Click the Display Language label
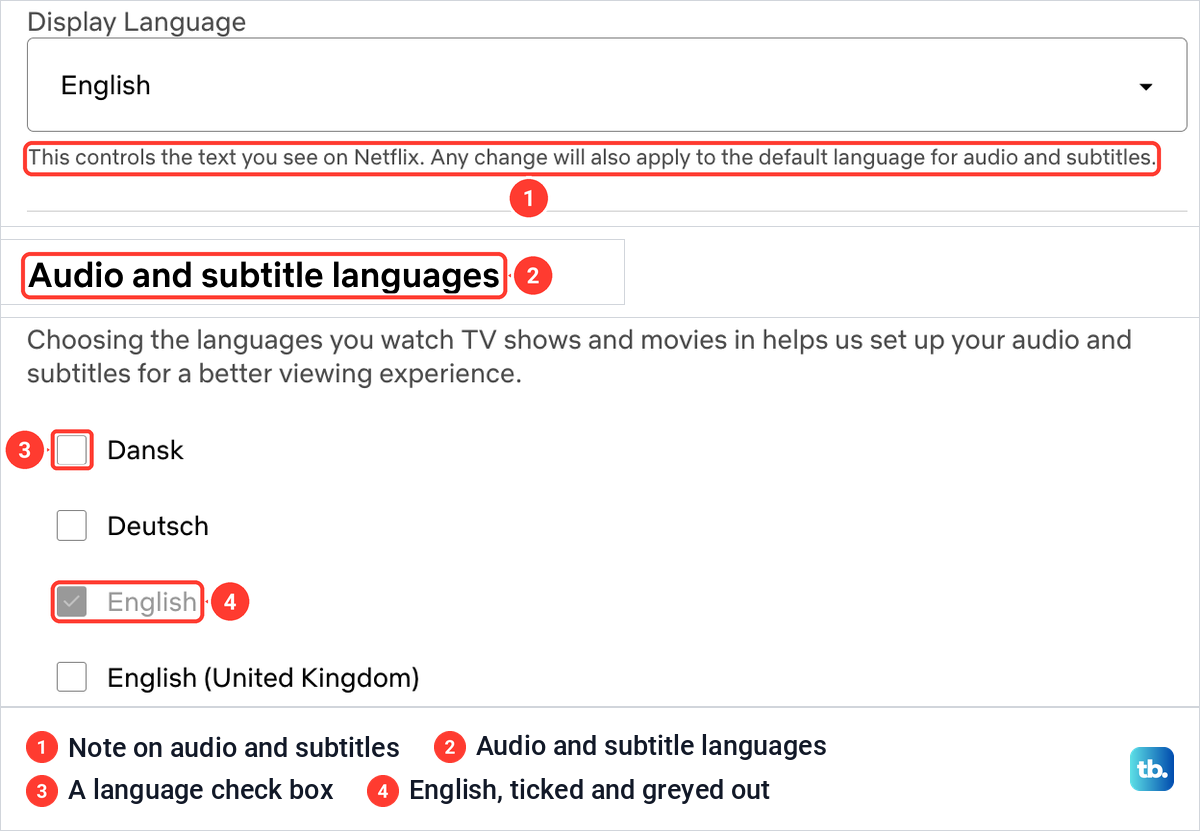 pyautogui.click(x=136, y=21)
